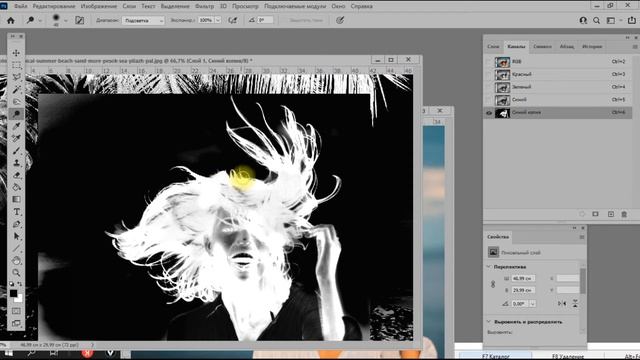The height and width of the screenshot is (360, 640).
Task: Select the Rectangular Marquee tool
Action: pos(16,65)
